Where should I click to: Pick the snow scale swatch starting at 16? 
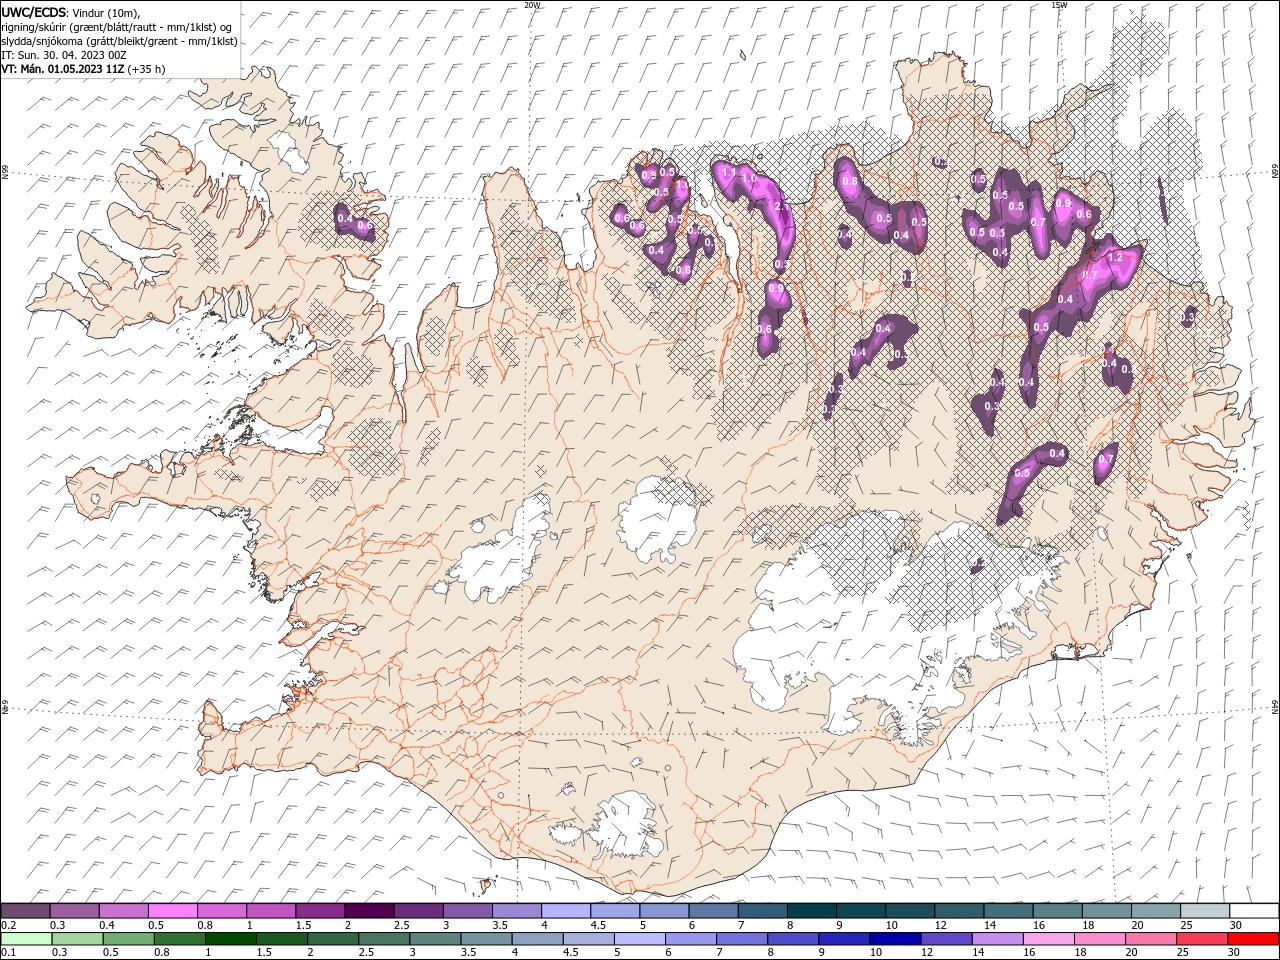(1058, 911)
